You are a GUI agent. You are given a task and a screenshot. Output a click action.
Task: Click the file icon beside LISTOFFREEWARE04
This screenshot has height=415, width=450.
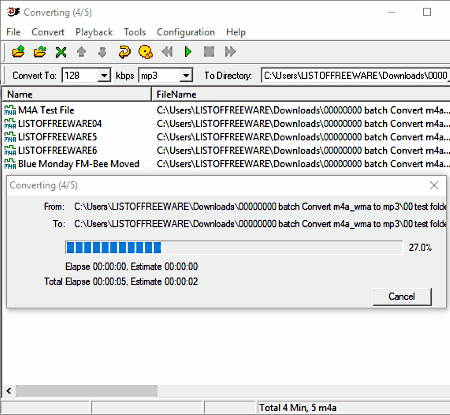pyautogui.click(x=10, y=123)
